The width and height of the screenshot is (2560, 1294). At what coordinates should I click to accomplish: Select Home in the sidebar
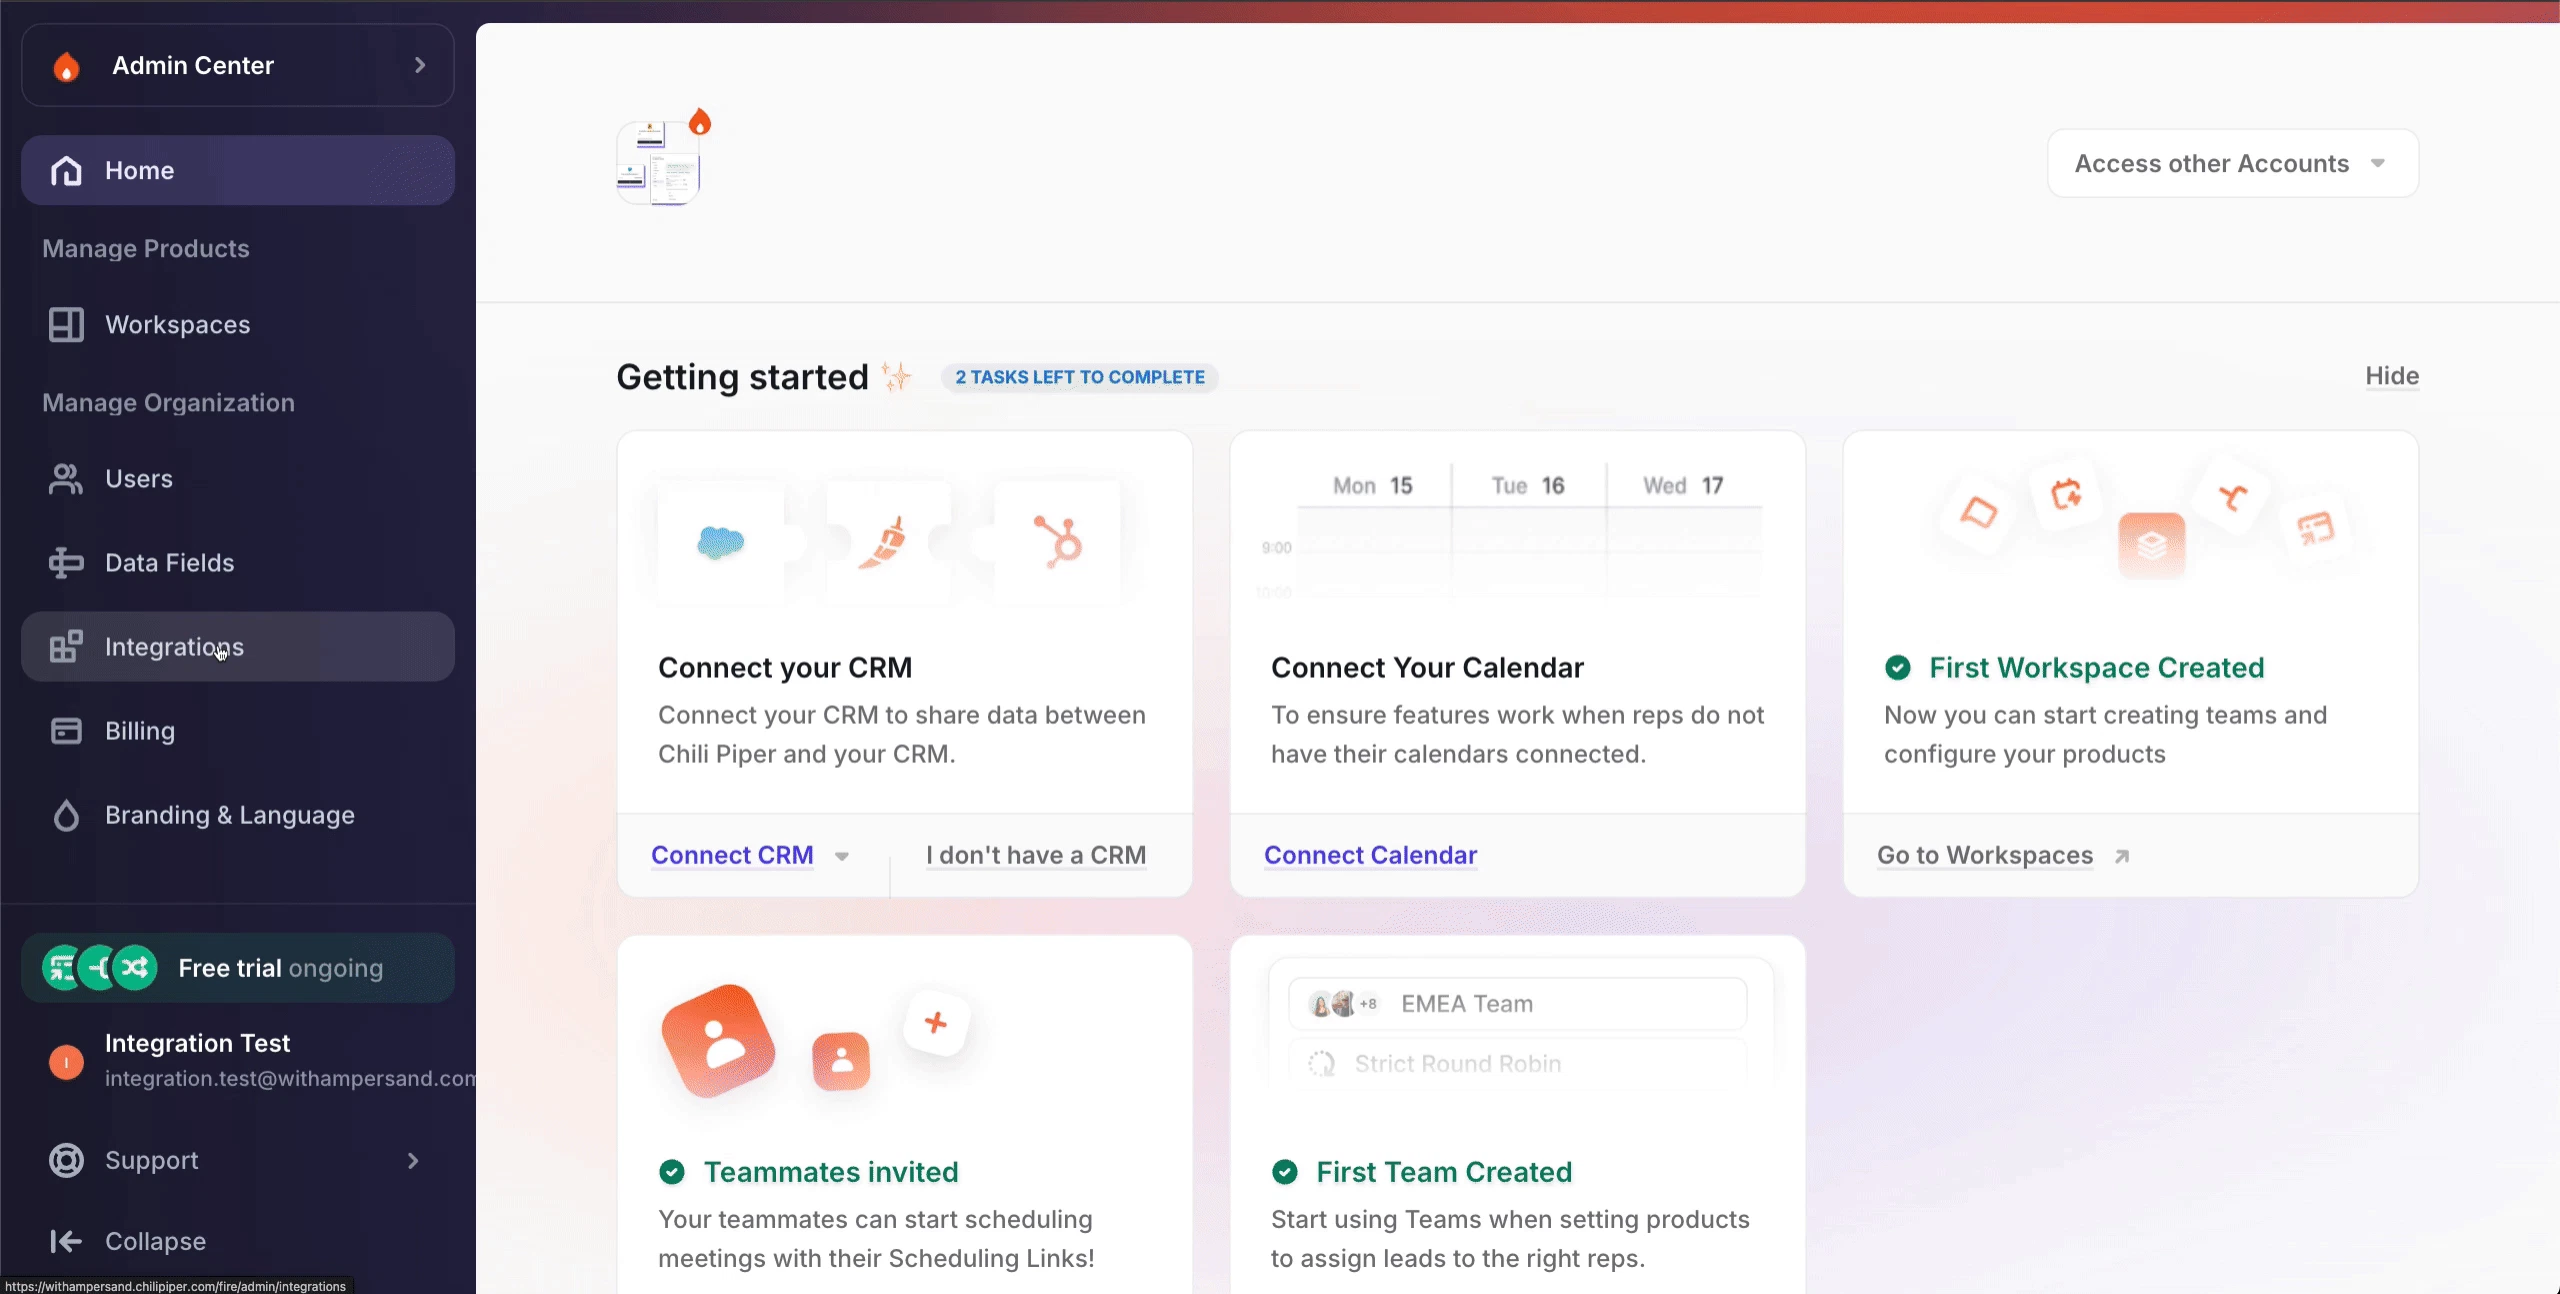pos(139,171)
